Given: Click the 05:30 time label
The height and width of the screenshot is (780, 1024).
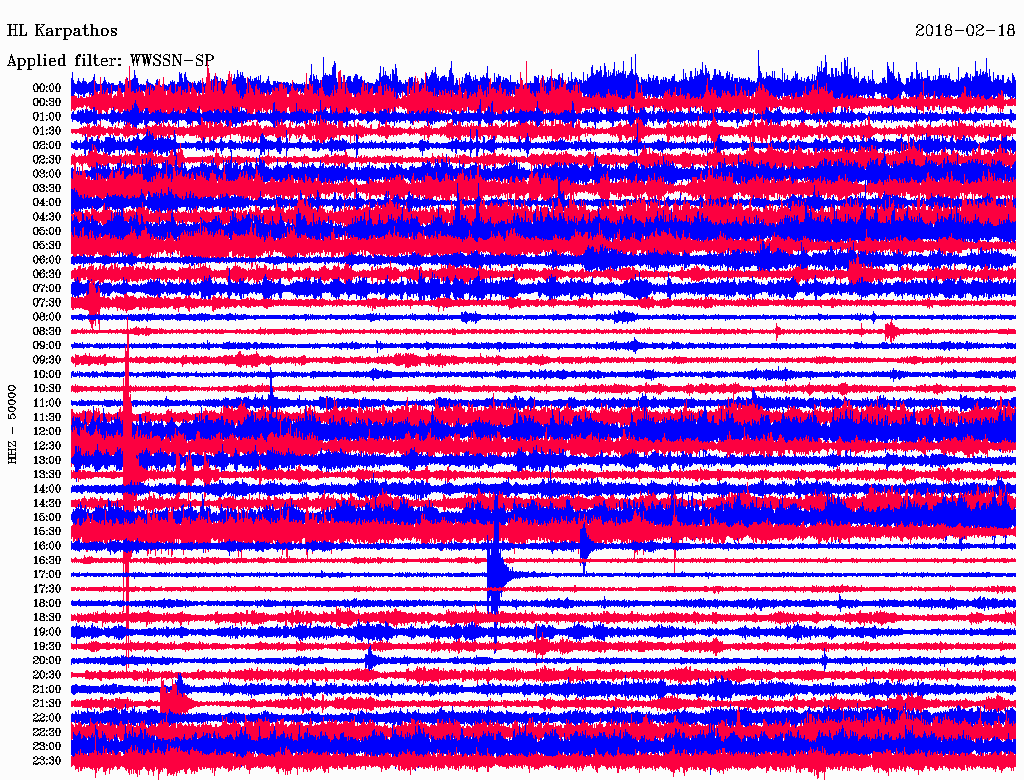Looking at the screenshot, I should [47, 246].
